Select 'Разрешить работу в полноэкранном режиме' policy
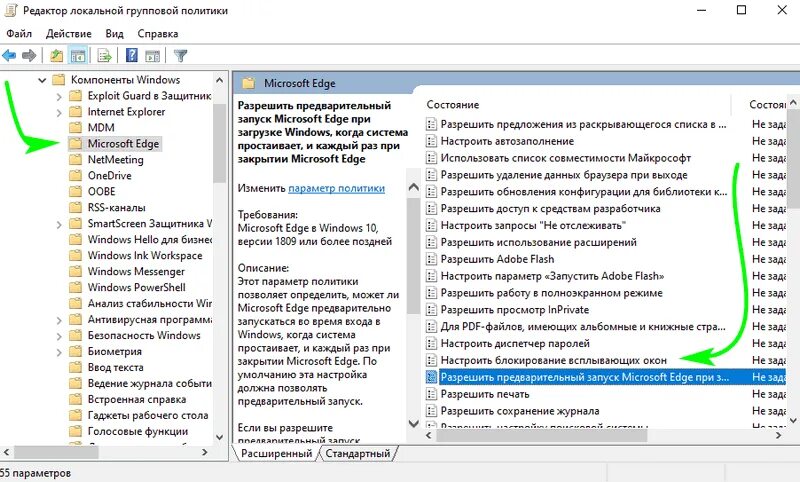The width and height of the screenshot is (800, 482). pyautogui.click(x=552, y=293)
